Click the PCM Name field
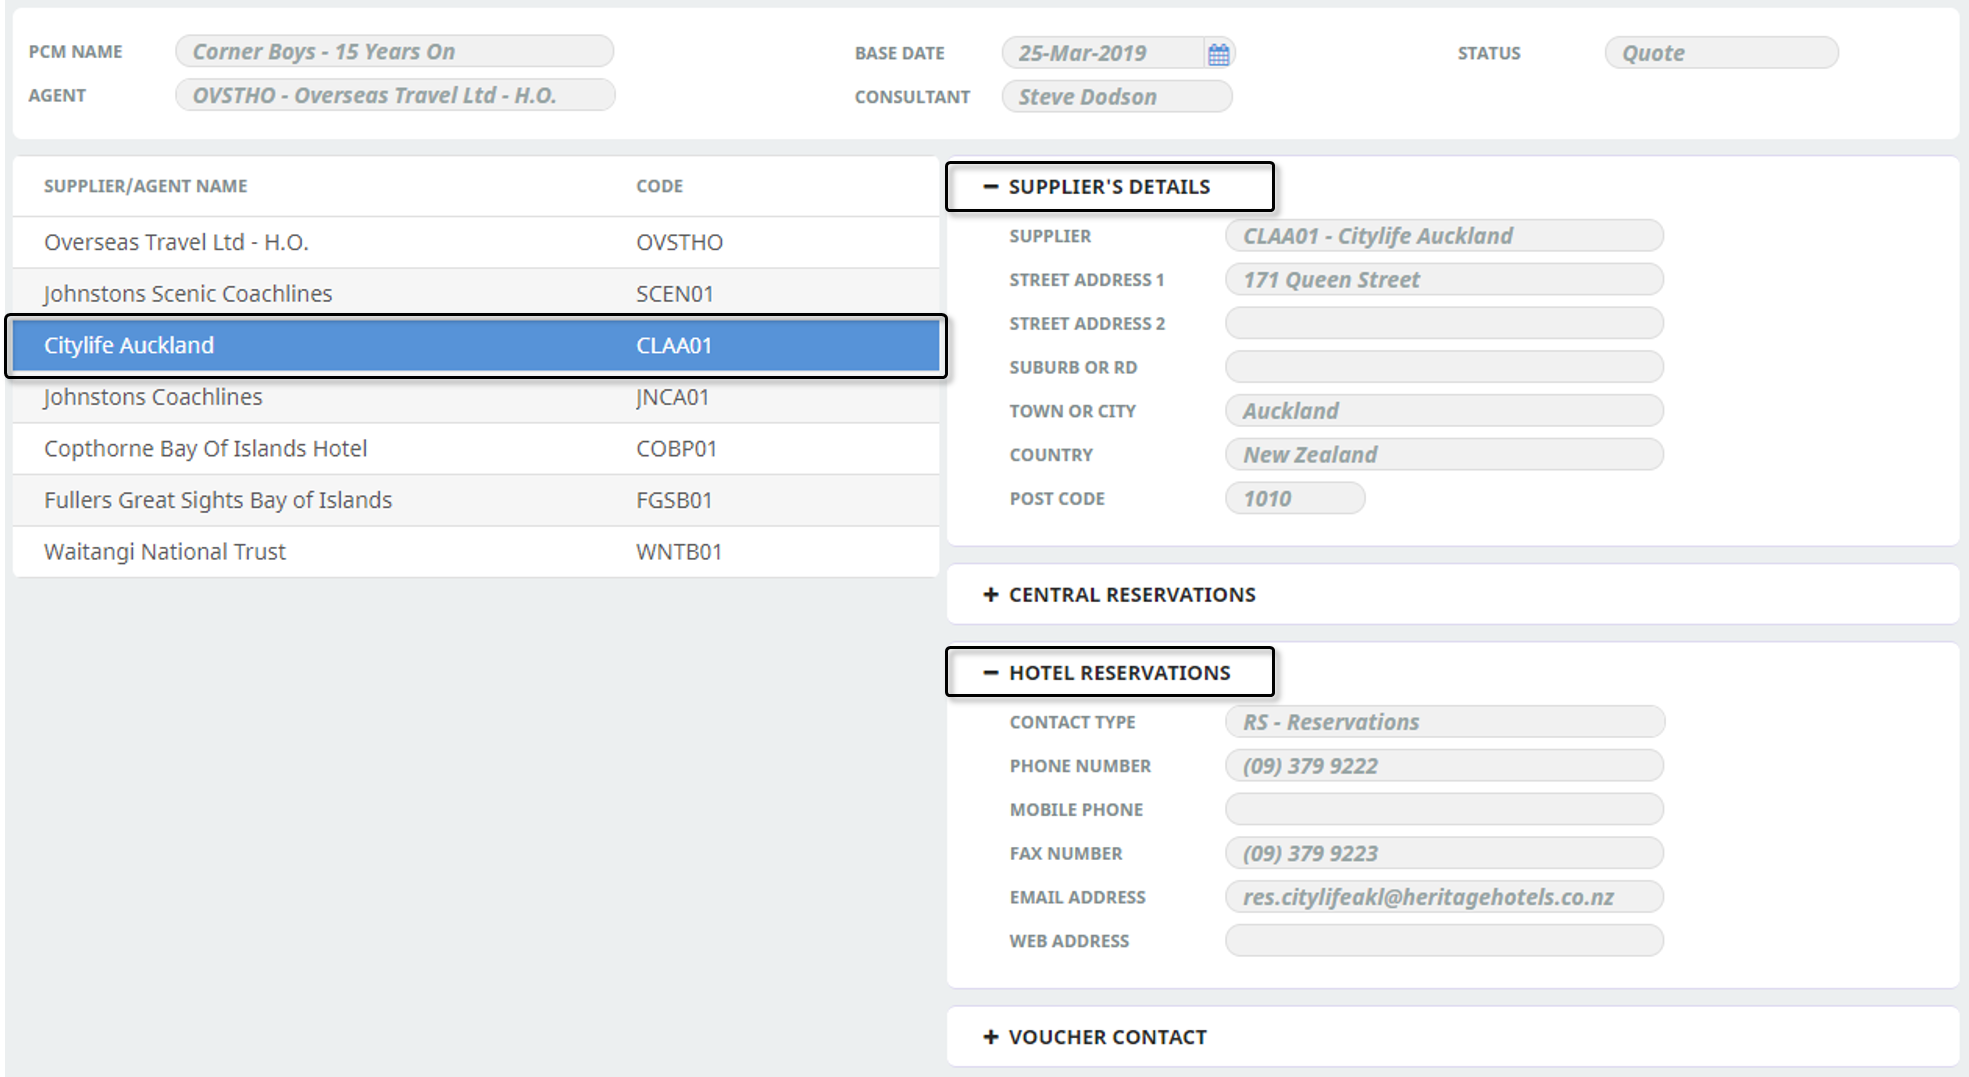Screen dimensions: 1969x1077 tap(395, 52)
